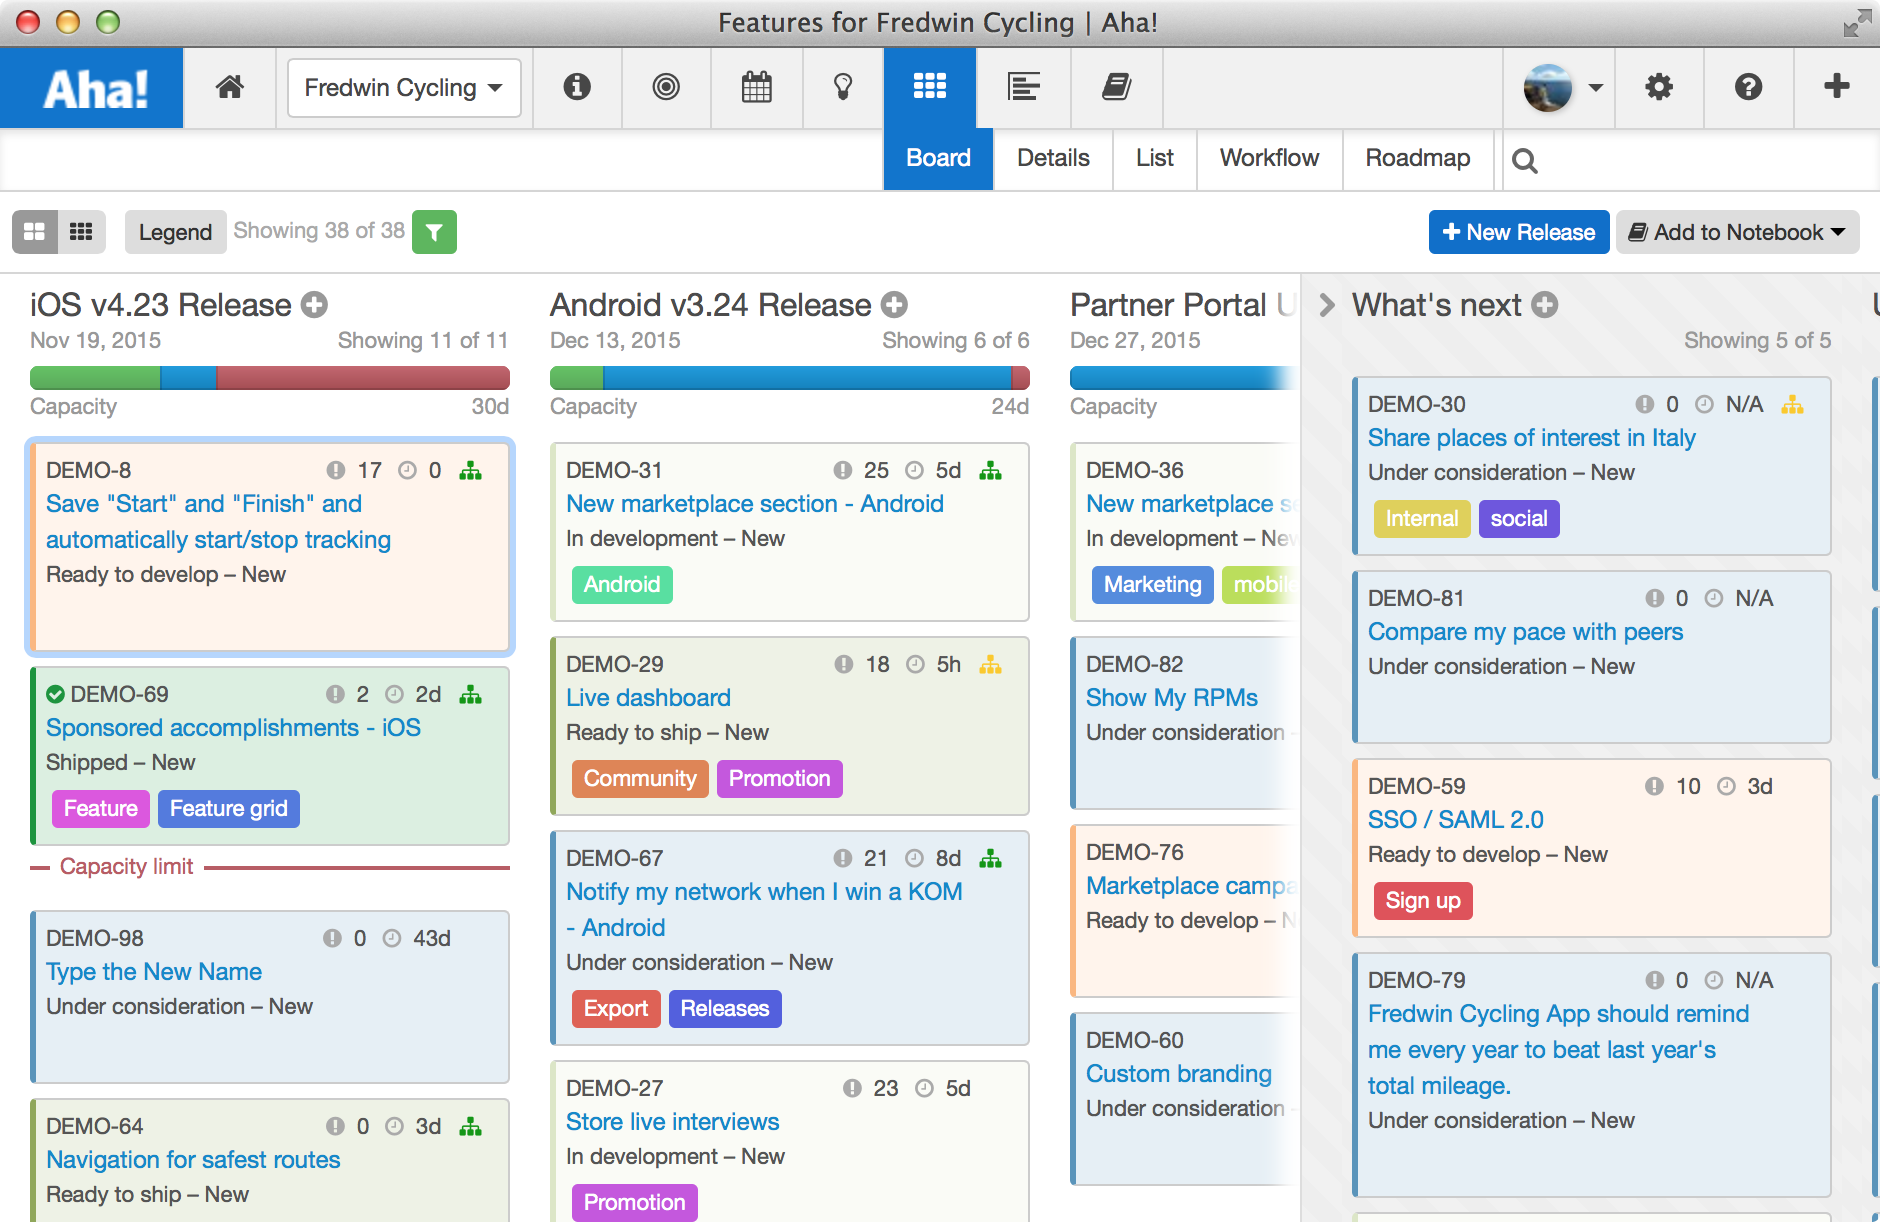Click the plus add icon in top bar
The height and width of the screenshot is (1222, 1880).
(1836, 86)
